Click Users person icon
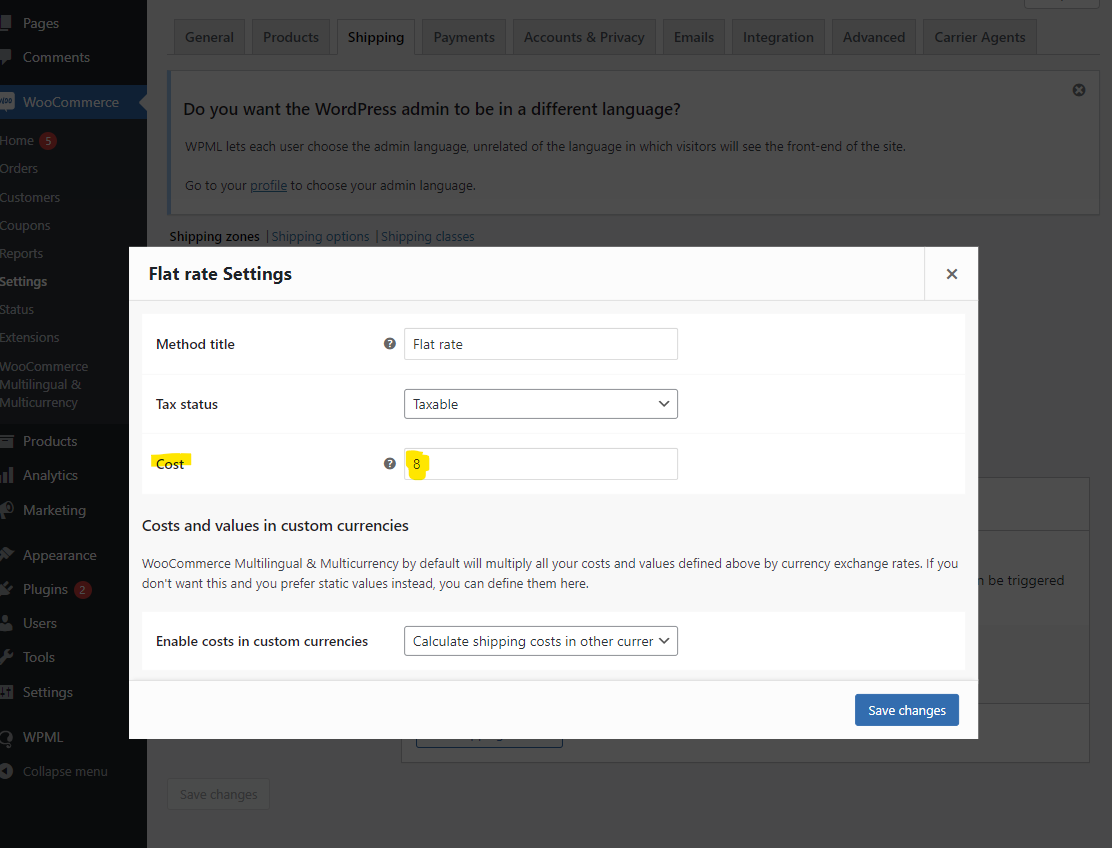 pos(6,623)
